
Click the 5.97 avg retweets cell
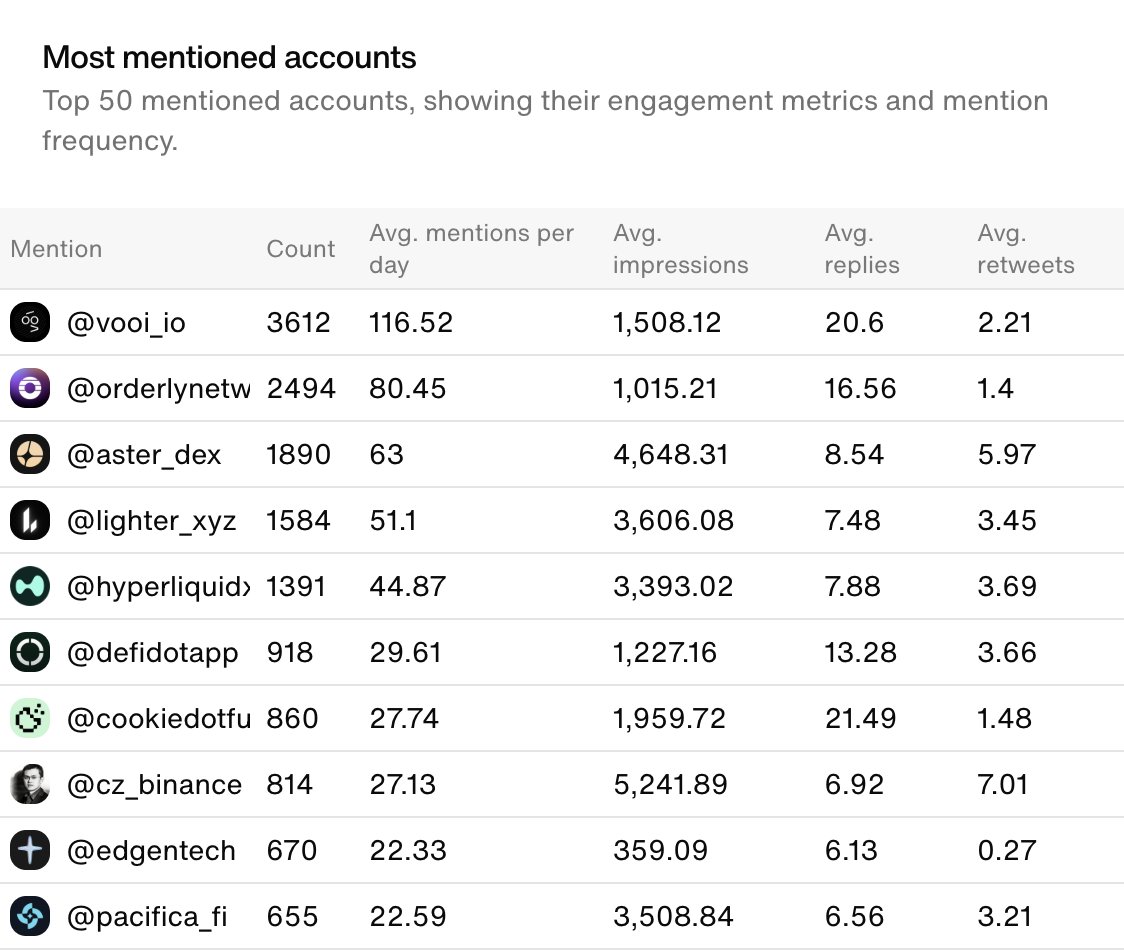point(1006,455)
